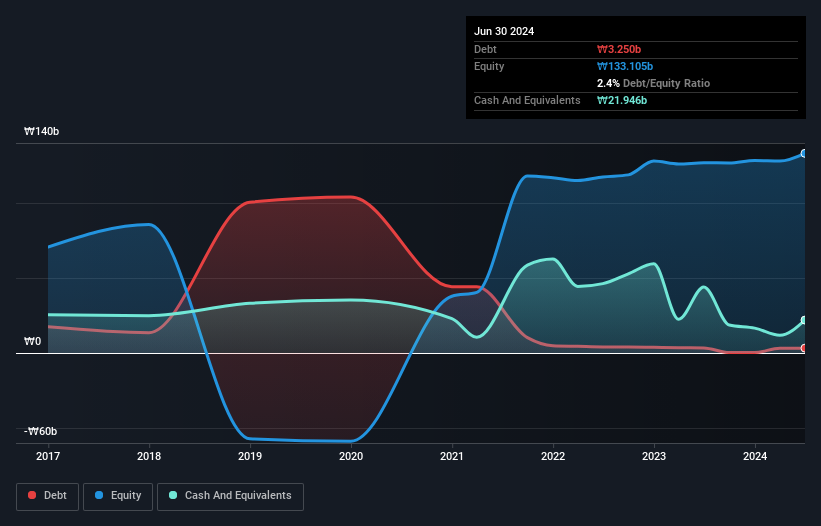Click the ₩133.105b equity value

pos(625,66)
